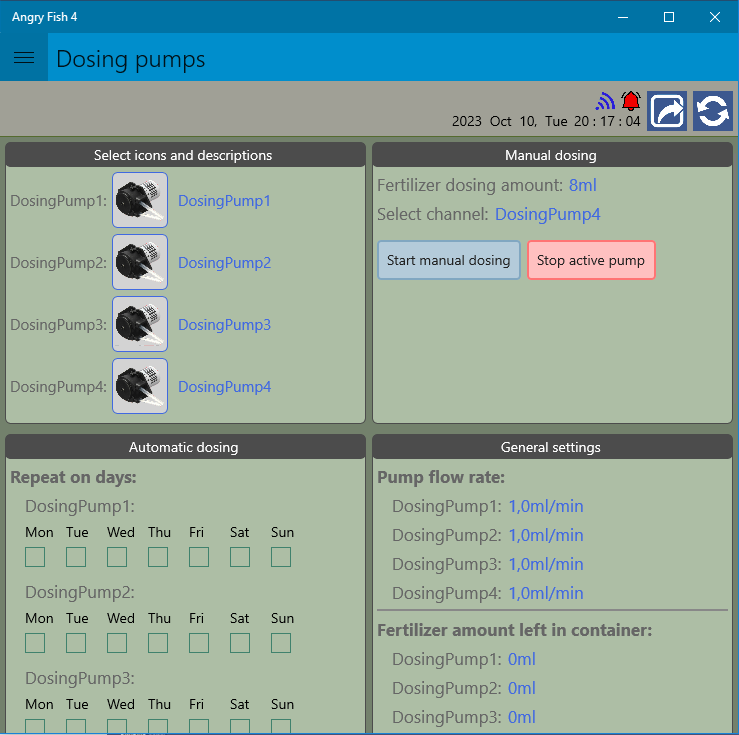Viewport: 739px width, 735px height.
Task: Check Sun for DosingPump2
Action: 281,643
